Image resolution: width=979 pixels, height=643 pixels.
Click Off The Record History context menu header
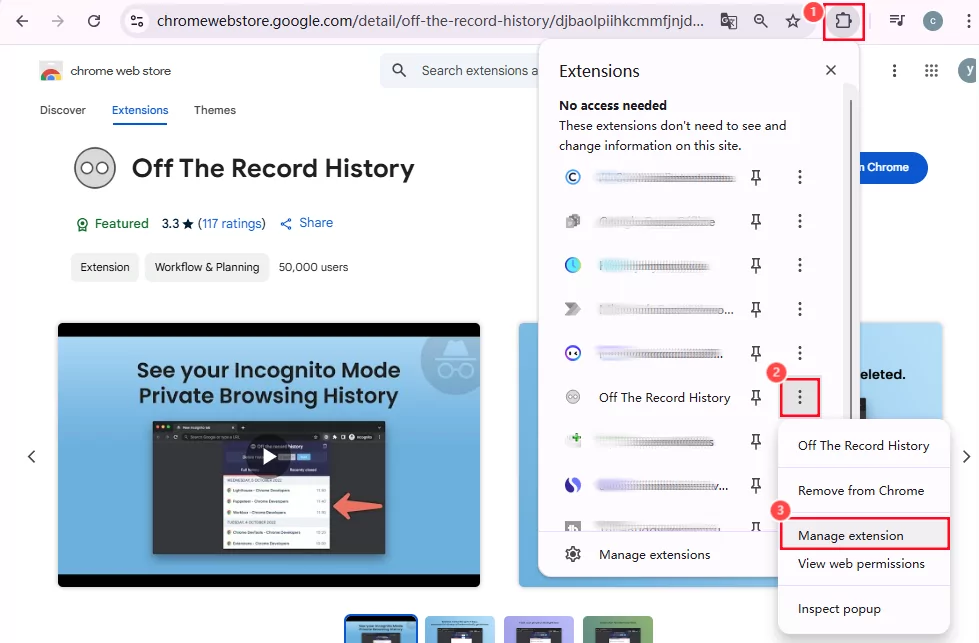864,446
